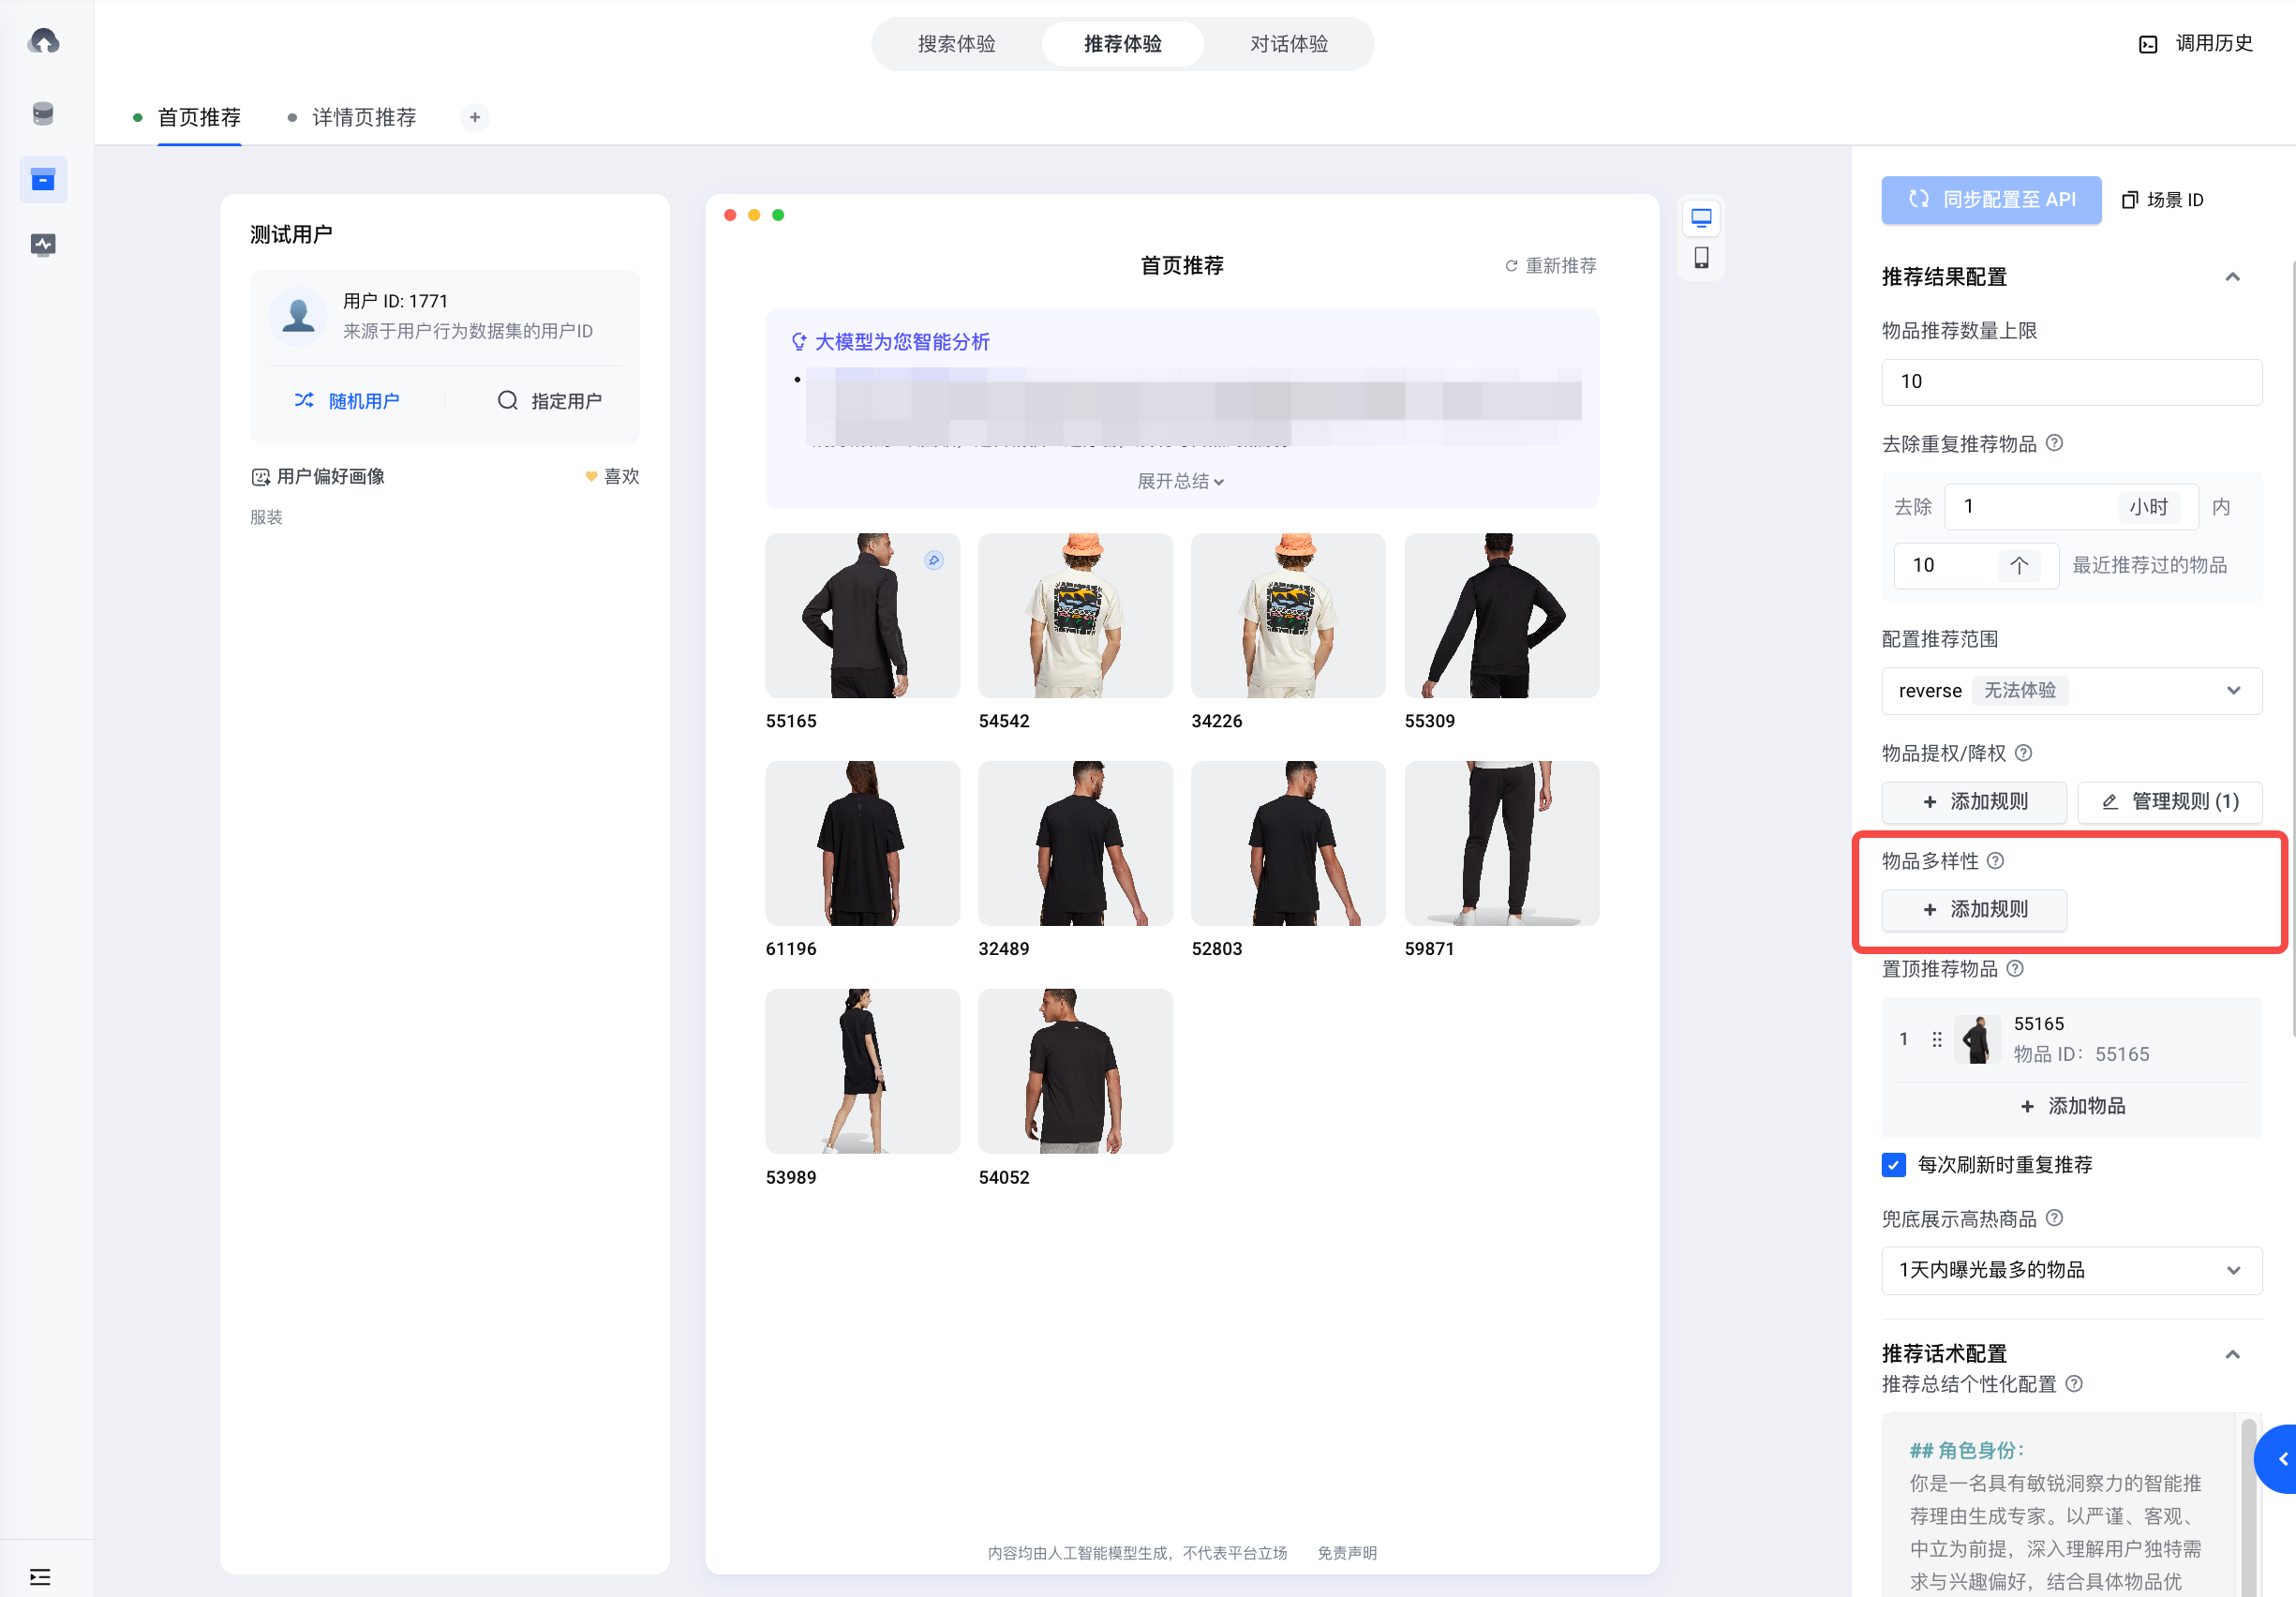This screenshot has width=2296, height=1597.
Task: Expand sidebar menu icon at bottom left
Action: (40, 1576)
